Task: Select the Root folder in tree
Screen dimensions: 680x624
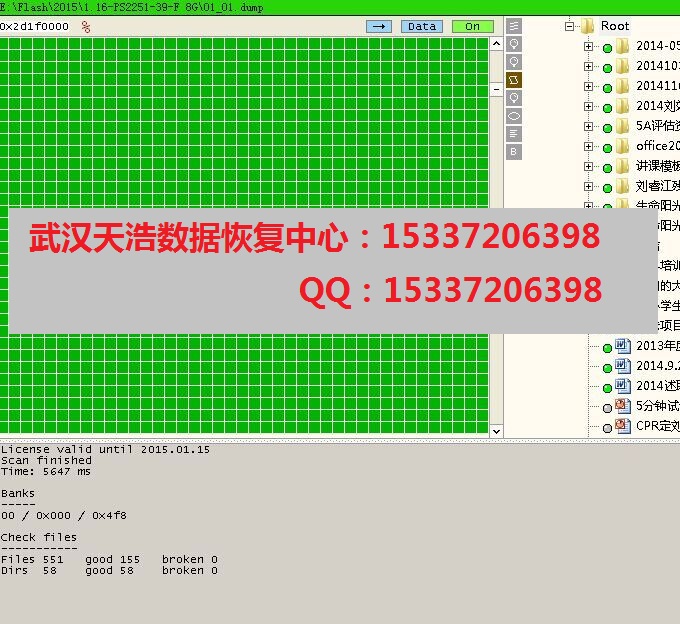Action: (614, 26)
